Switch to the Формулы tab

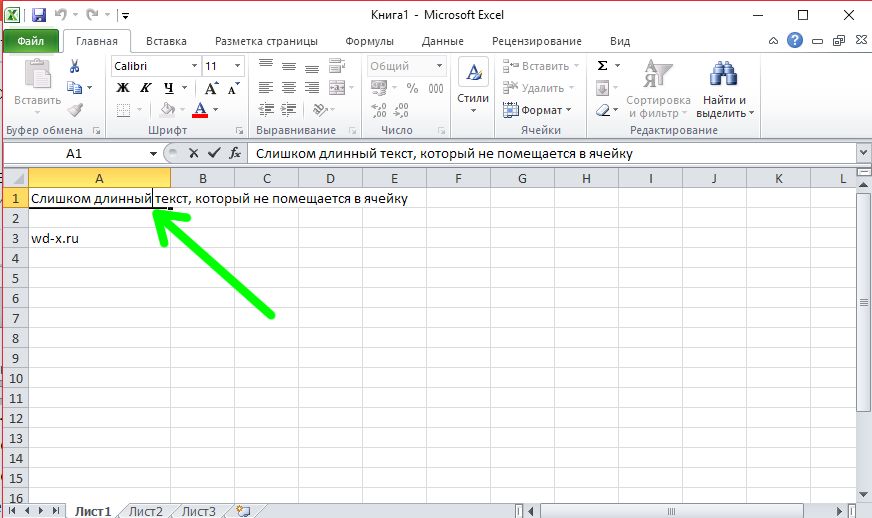coord(369,41)
